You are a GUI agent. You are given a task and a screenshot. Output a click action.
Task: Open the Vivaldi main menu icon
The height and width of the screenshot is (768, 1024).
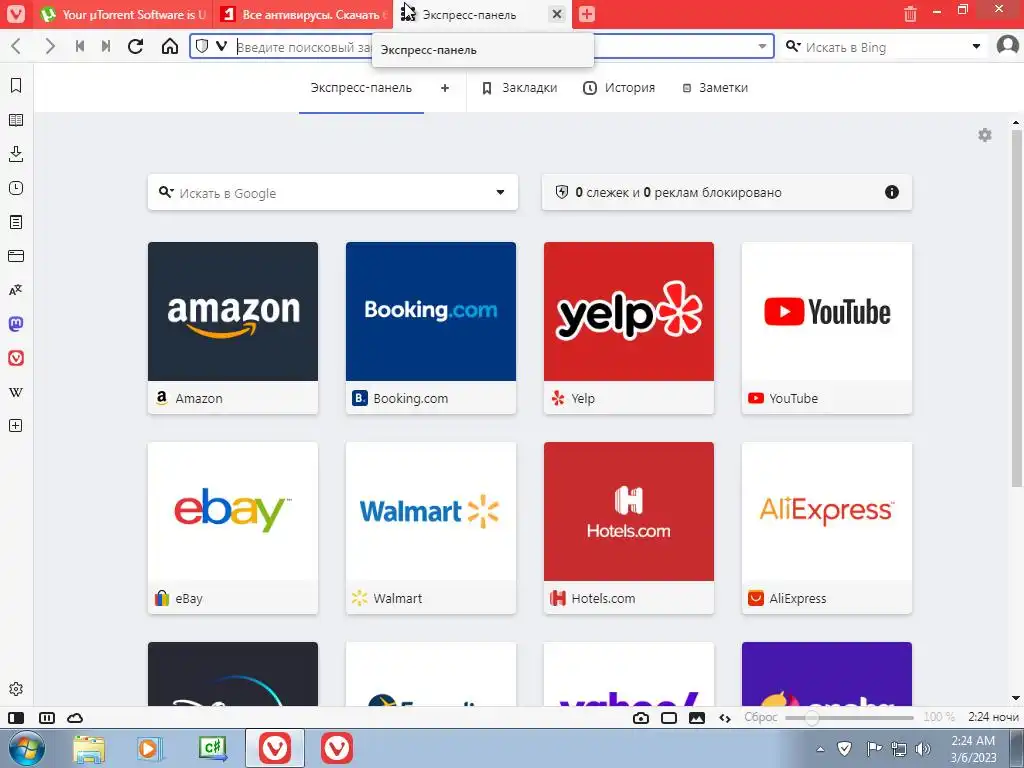[16, 14]
